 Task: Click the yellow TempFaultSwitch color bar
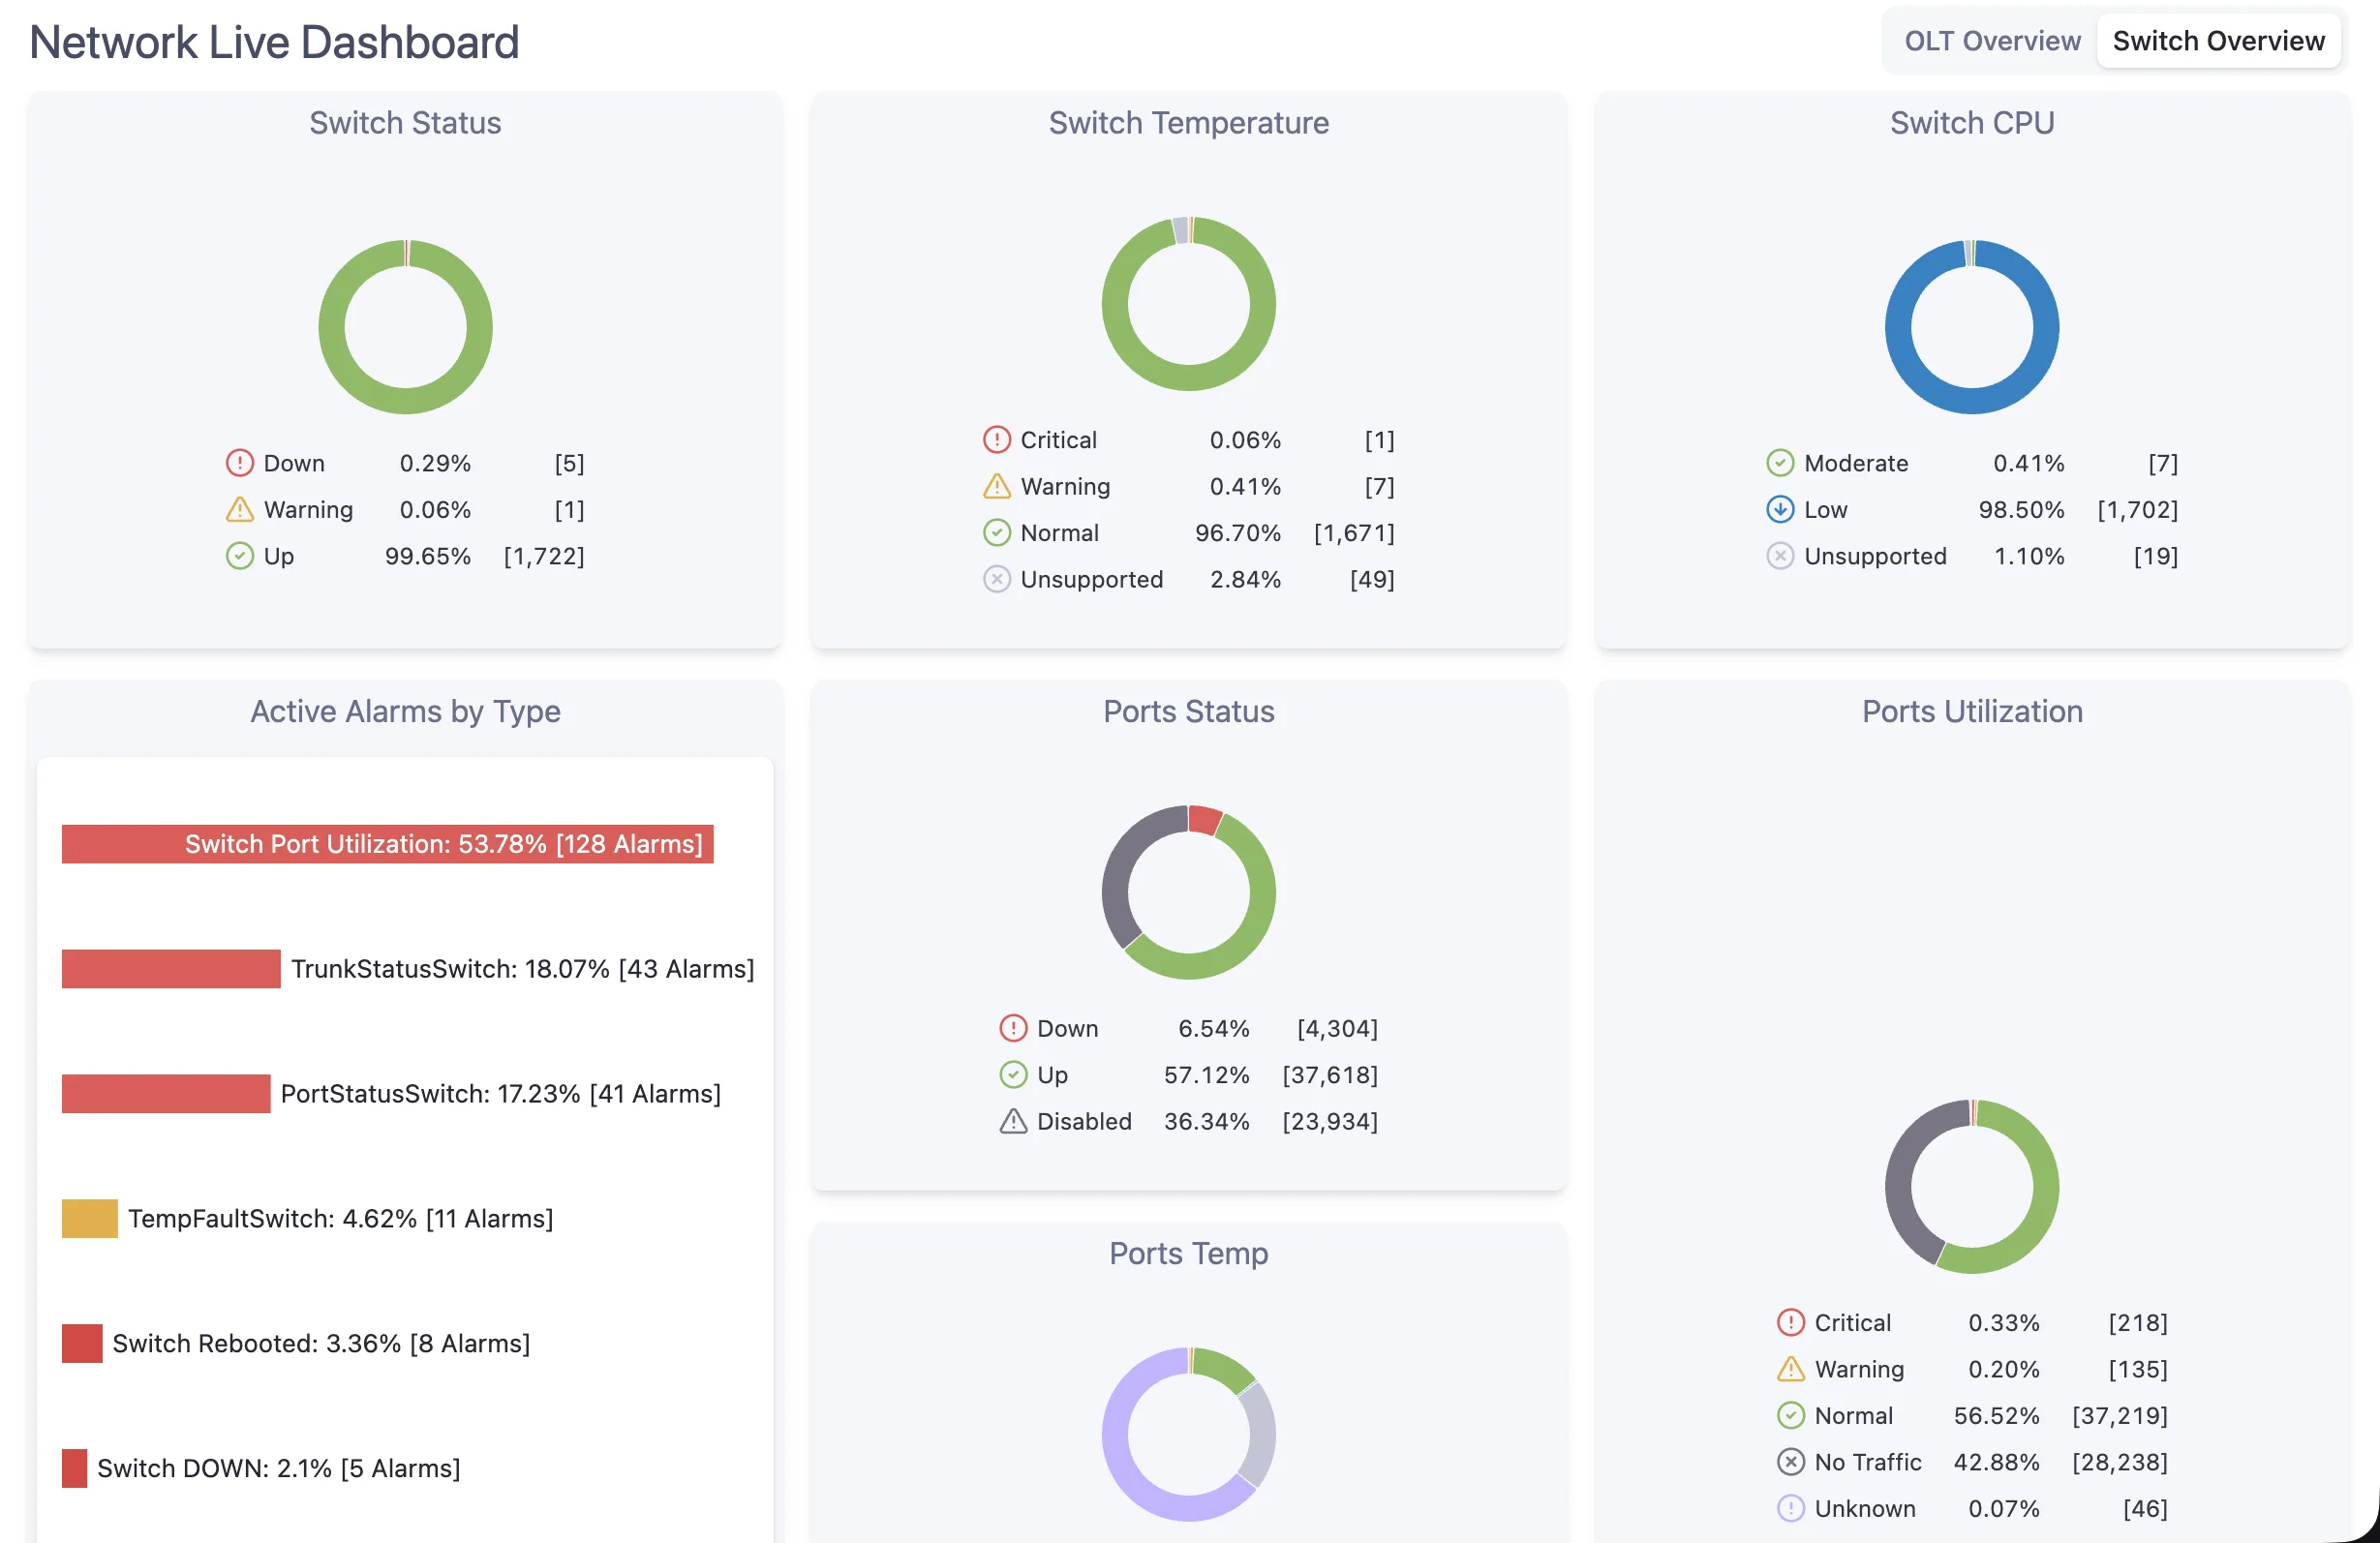89,1218
